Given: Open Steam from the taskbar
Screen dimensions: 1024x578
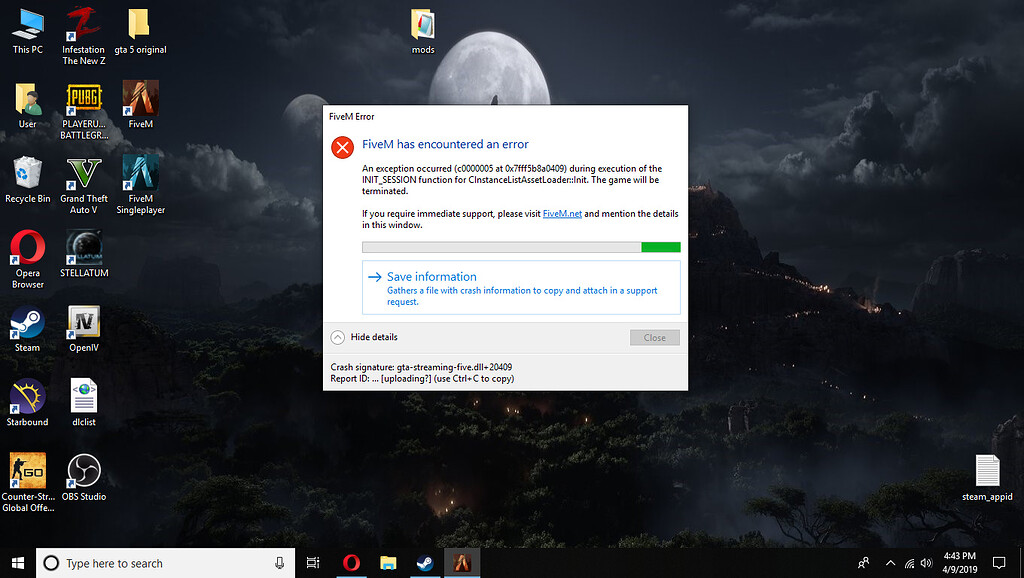Looking at the screenshot, I should point(425,563).
